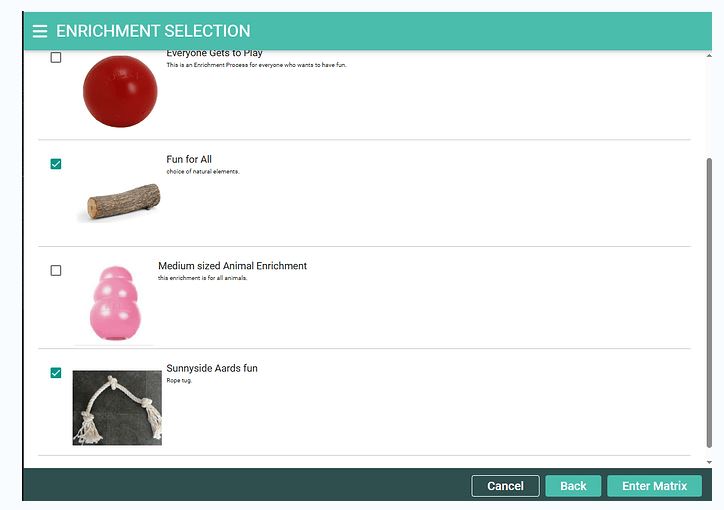The image size is (724, 510).
Task: Uncheck the Sunnyside Aards fun checkbox
Action: 56,372
